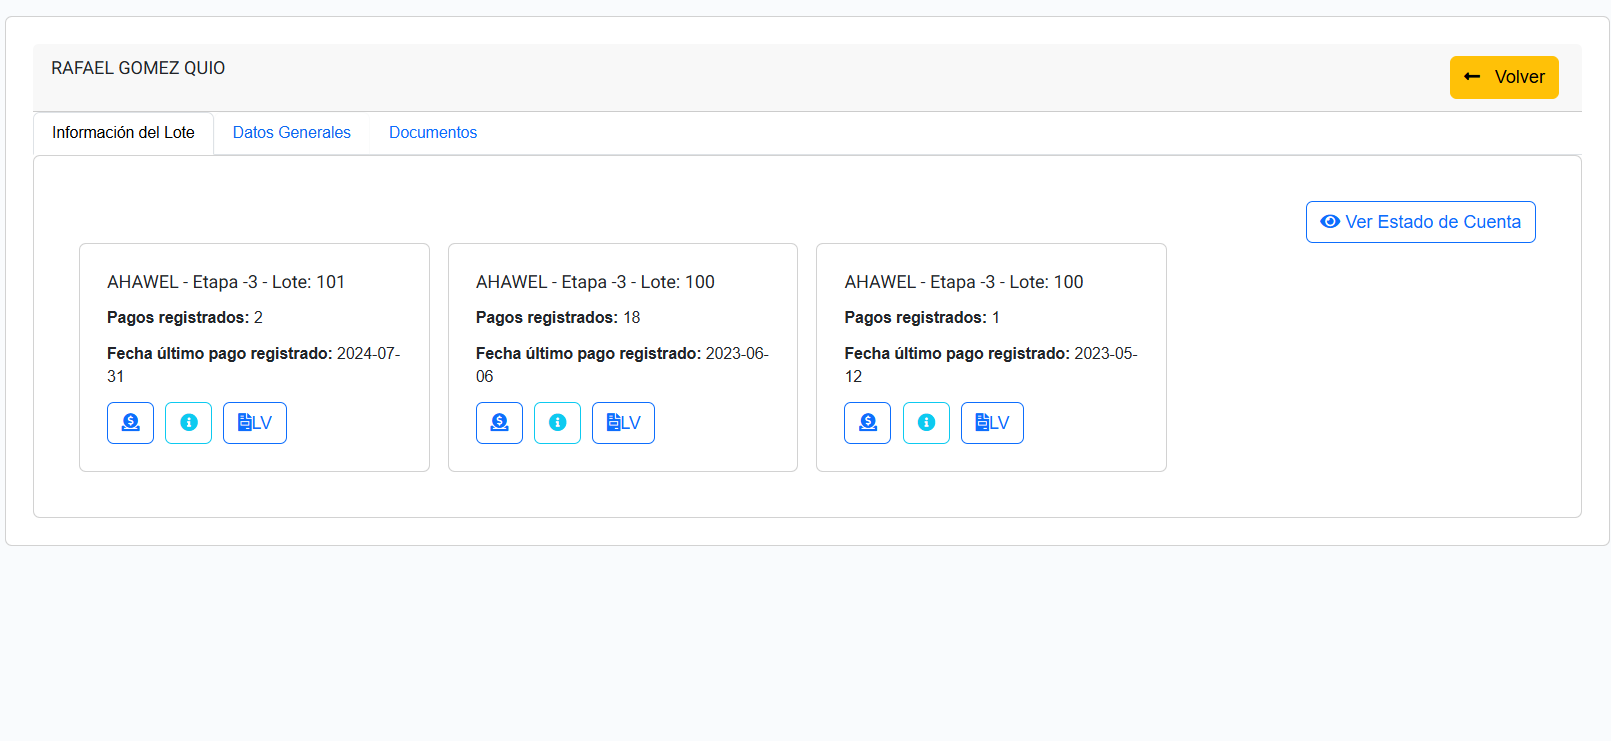
Task: Open info icon on card dated 2023-05-12
Action: point(926,423)
